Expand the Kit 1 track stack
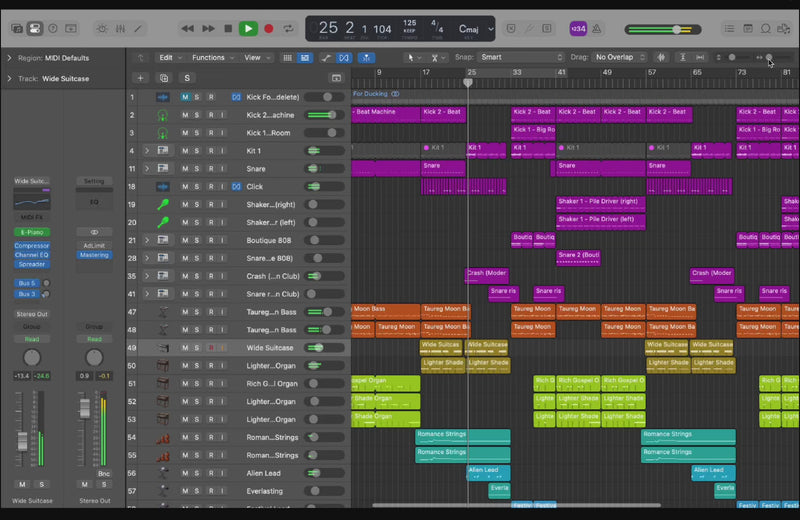The width and height of the screenshot is (800, 520). [x=147, y=150]
